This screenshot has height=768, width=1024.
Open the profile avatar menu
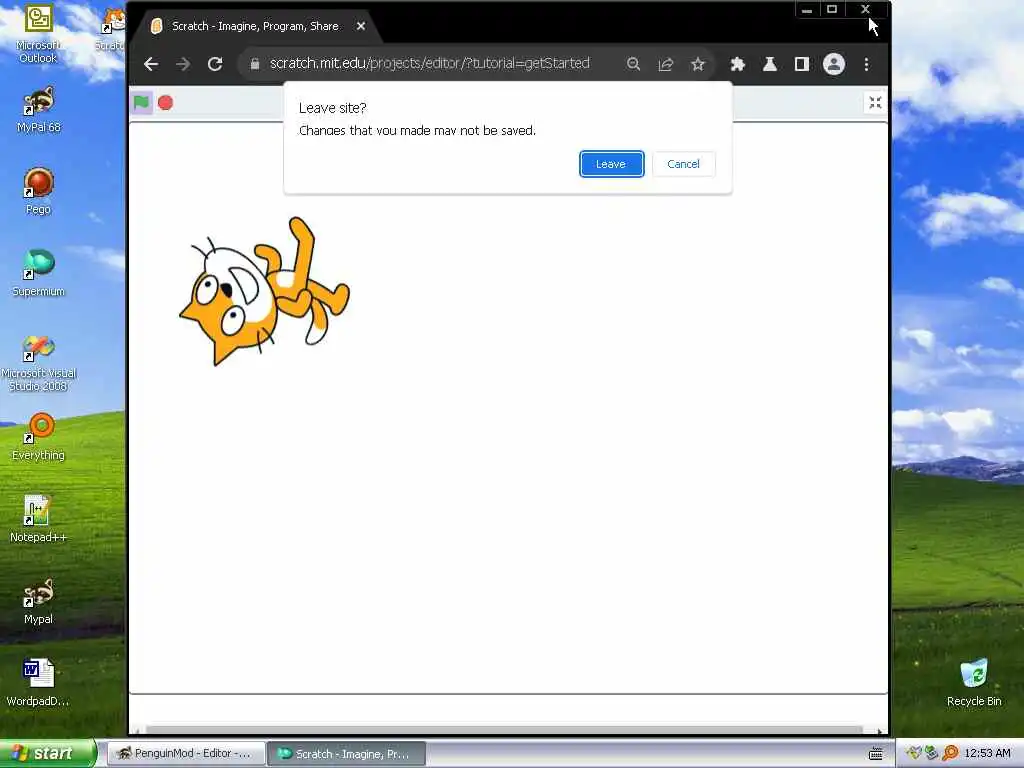tap(834, 64)
